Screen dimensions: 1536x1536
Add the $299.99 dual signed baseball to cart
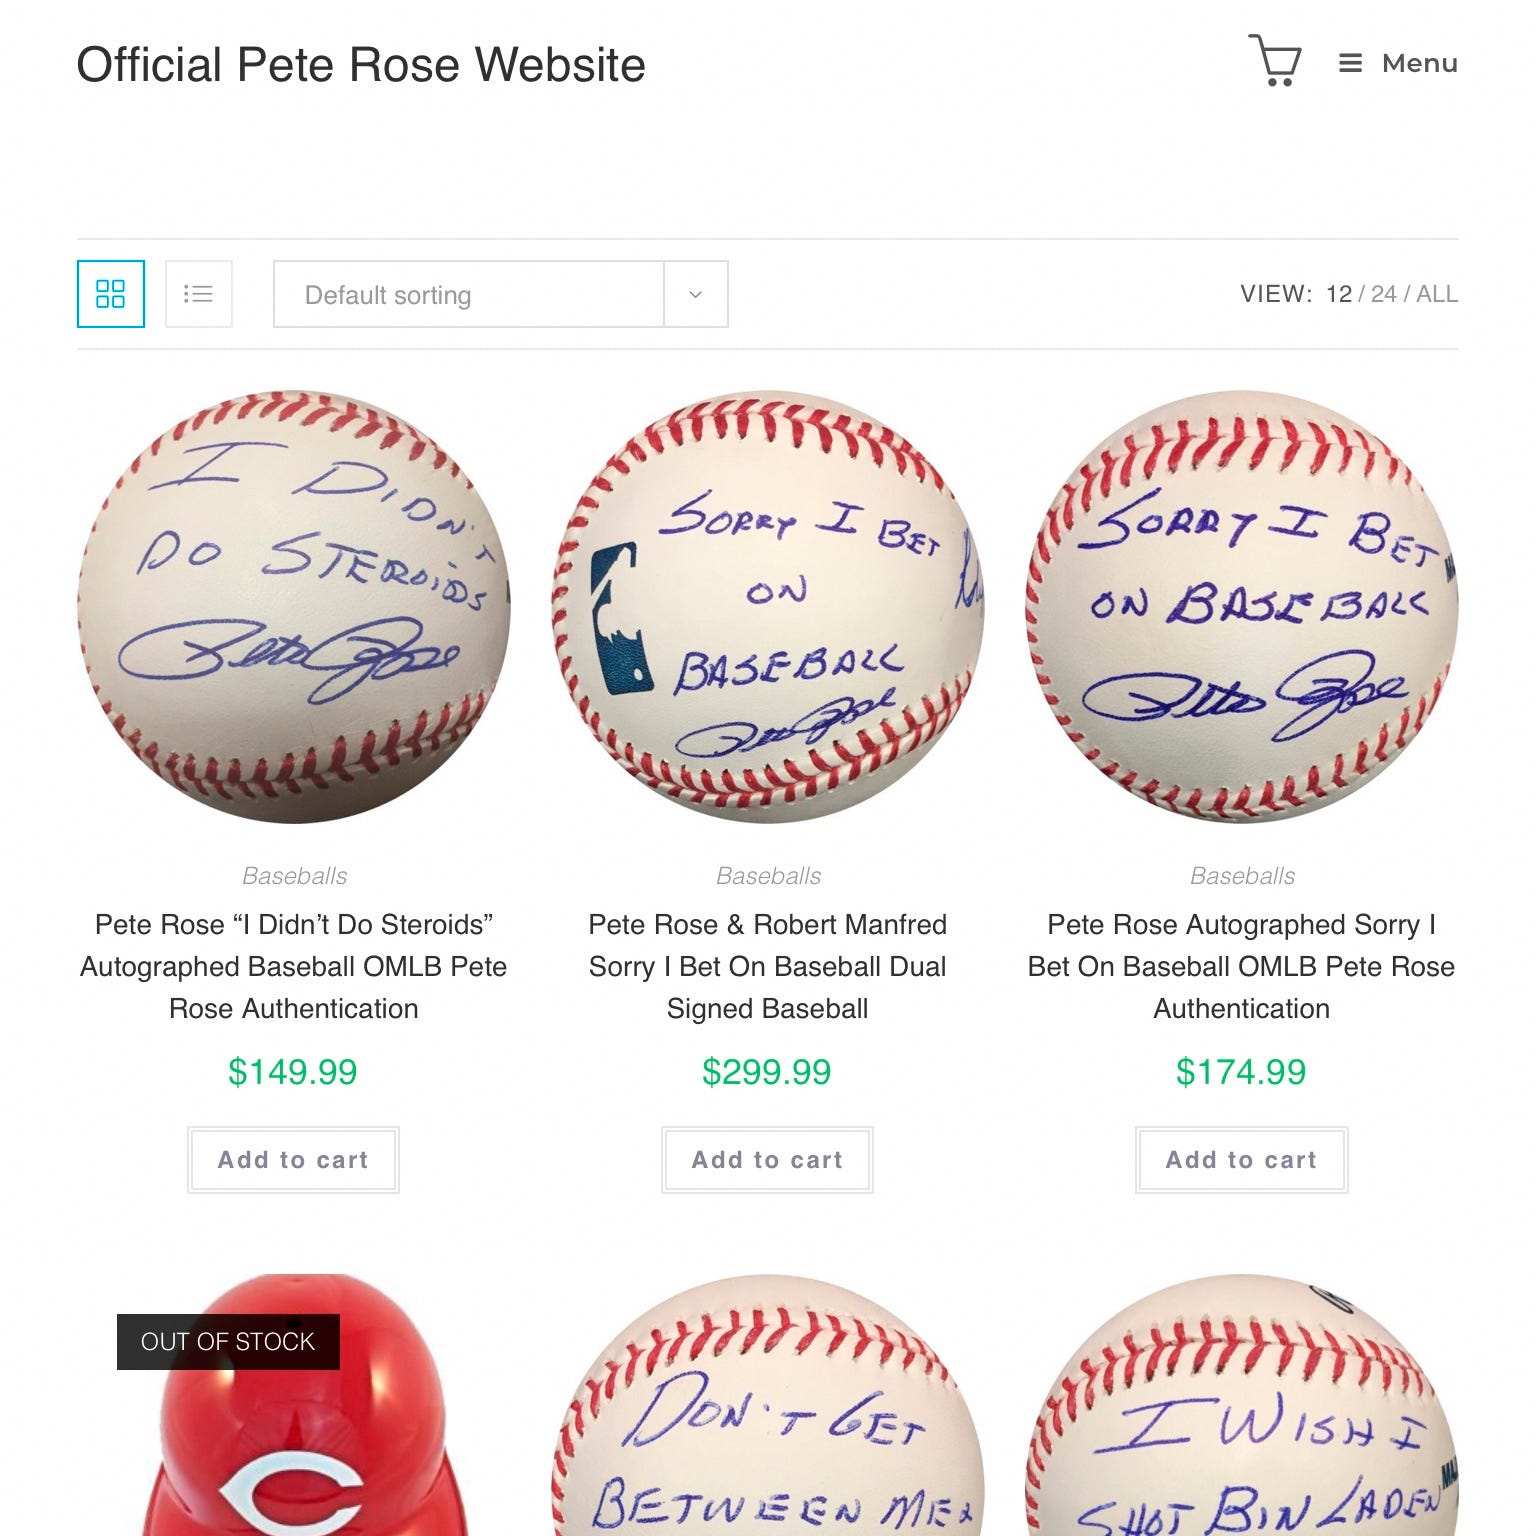[767, 1160]
